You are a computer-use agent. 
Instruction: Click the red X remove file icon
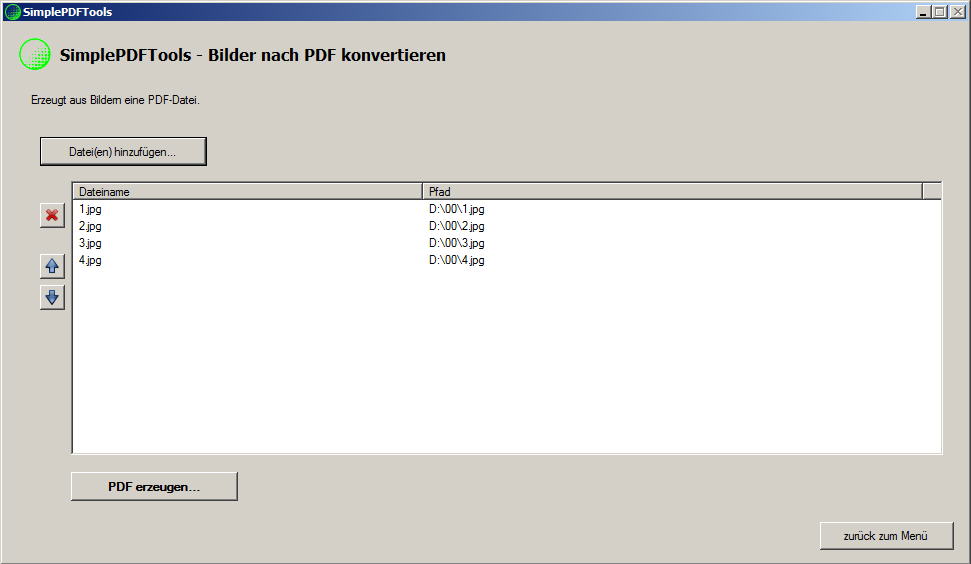click(x=52, y=215)
